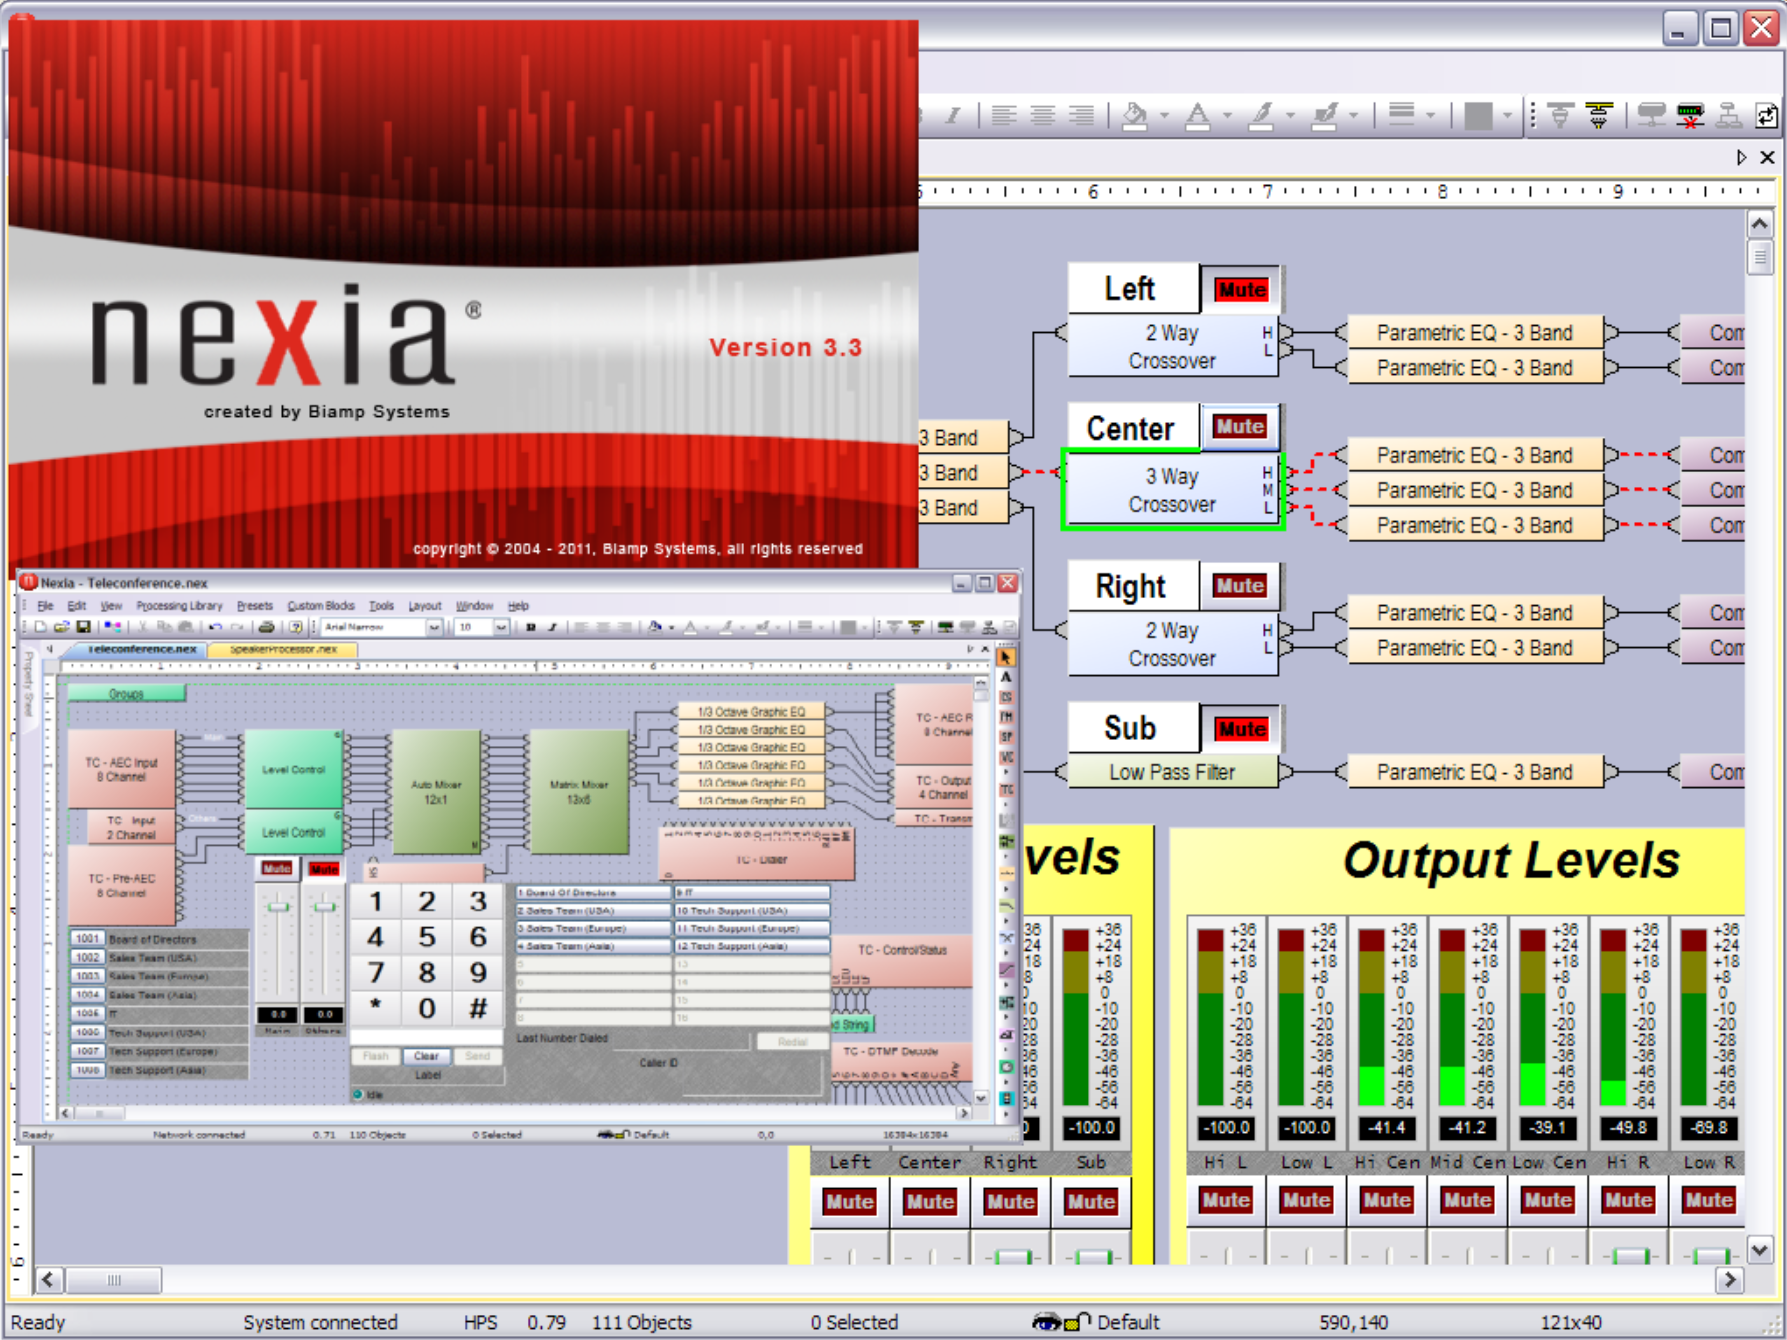Open the File menu in Teleconference window
This screenshot has width=1787, height=1340.
coord(45,606)
